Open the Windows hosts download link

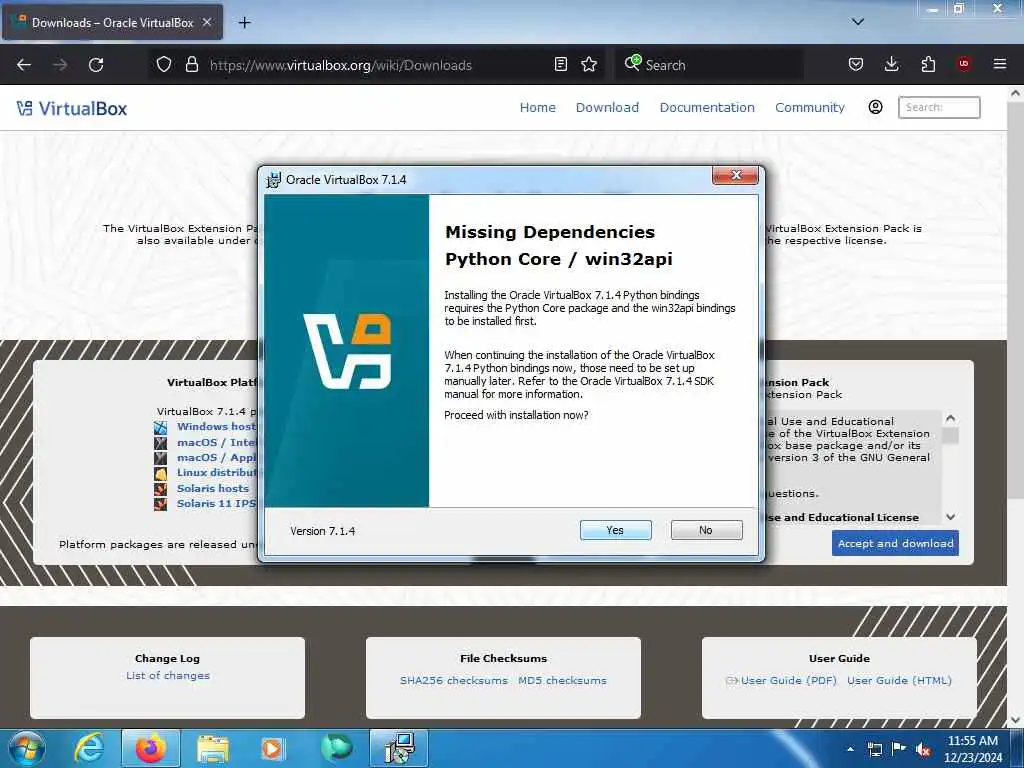pos(217,426)
